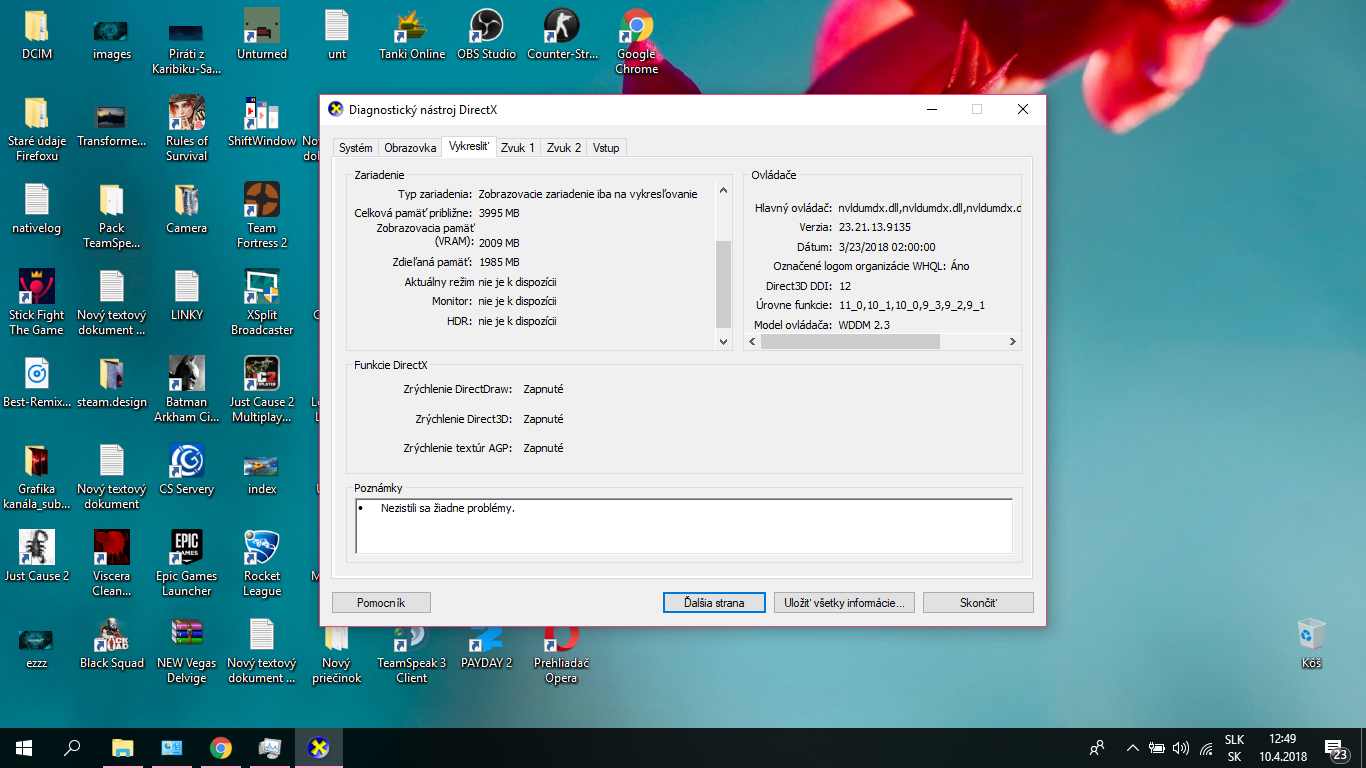Switch to the Obrazovka tab

pos(410,148)
